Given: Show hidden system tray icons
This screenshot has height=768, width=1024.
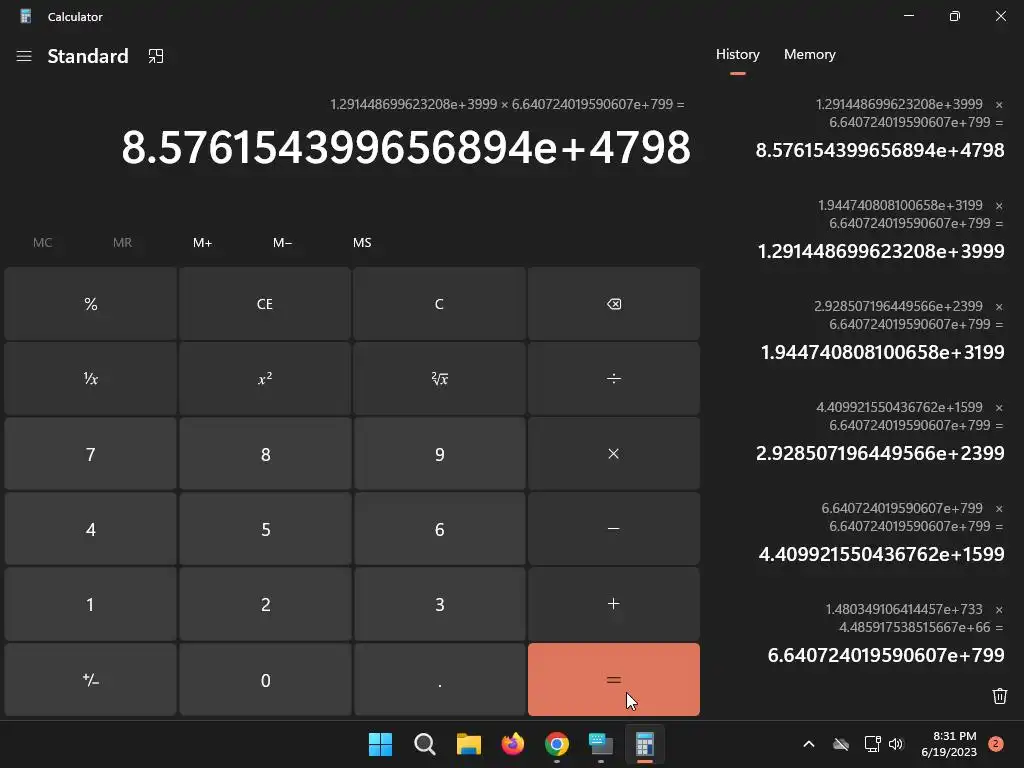Looking at the screenshot, I should click(808, 744).
